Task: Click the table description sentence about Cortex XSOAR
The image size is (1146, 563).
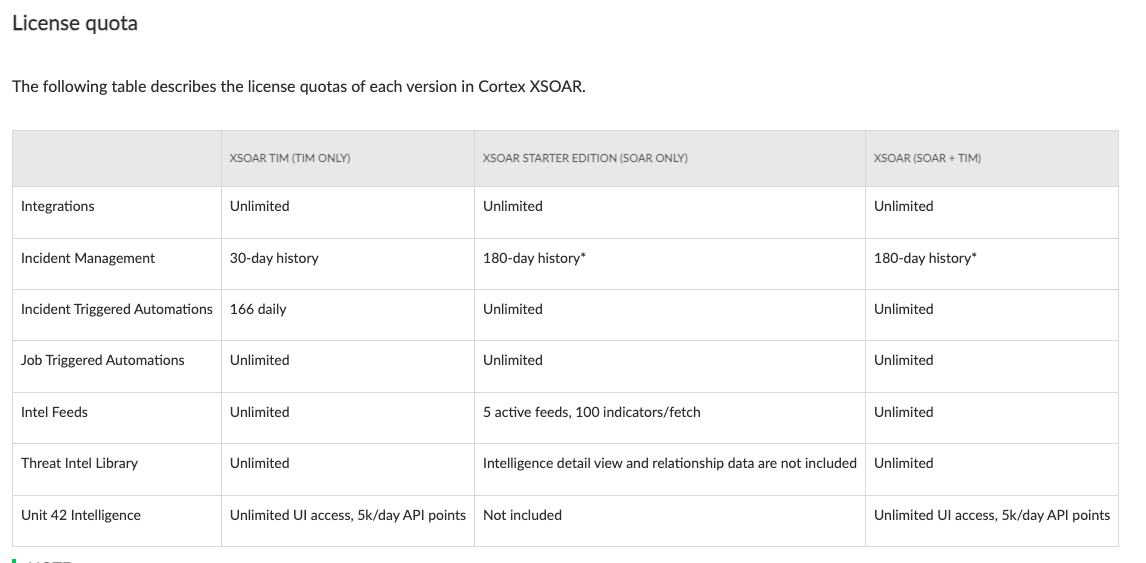Action: (x=299, y=86)
